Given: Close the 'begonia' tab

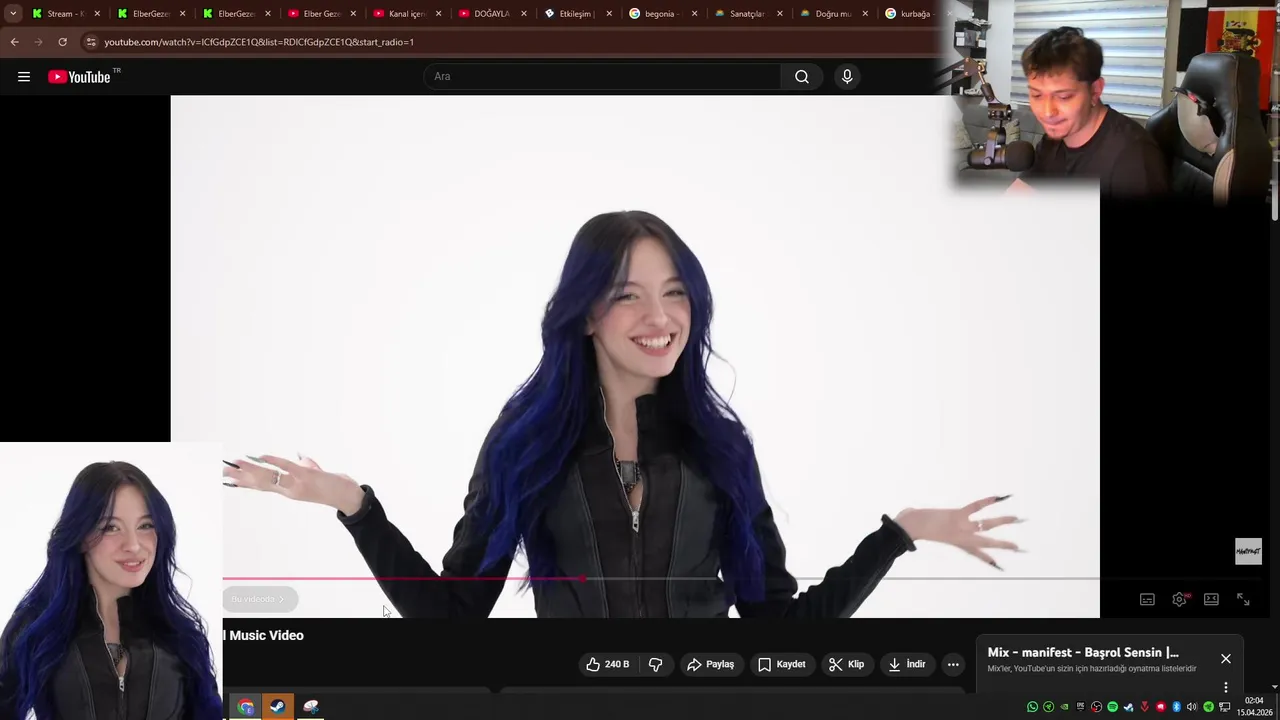Looking at the screenshot, I should [695, 14].
